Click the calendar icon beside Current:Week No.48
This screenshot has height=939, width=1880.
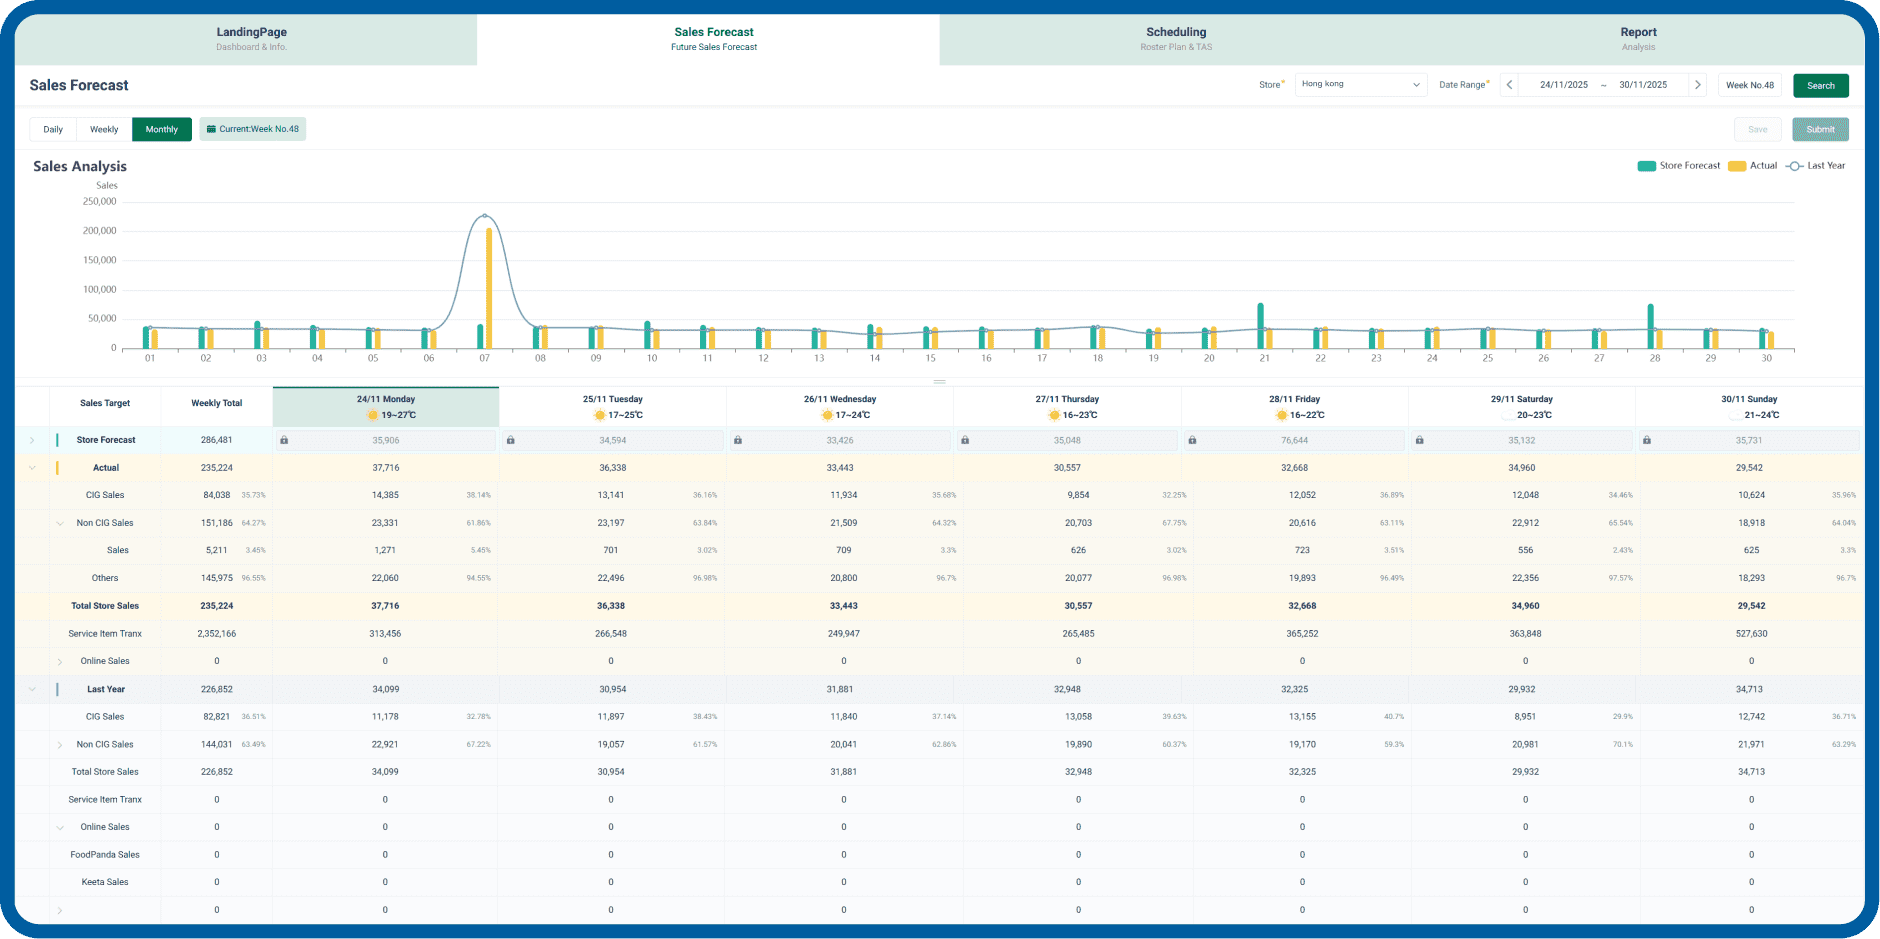211,129
